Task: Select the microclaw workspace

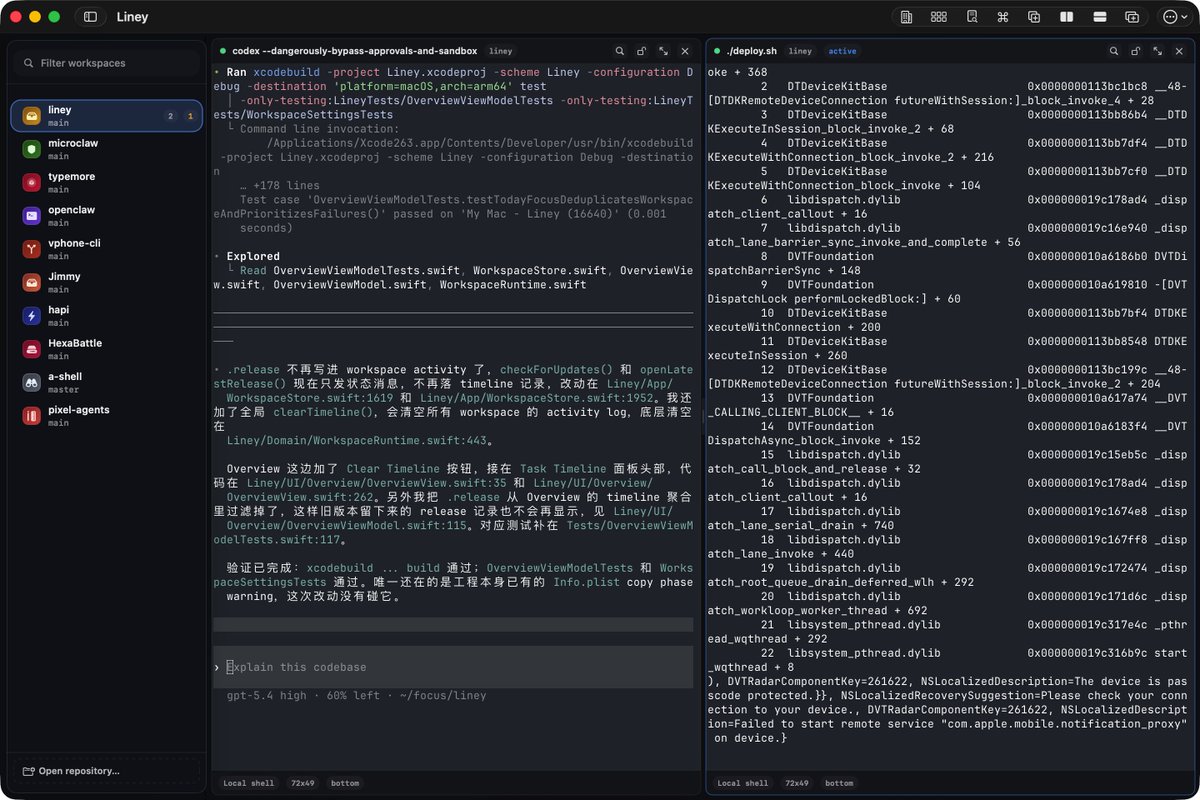Action: [106, 149]
